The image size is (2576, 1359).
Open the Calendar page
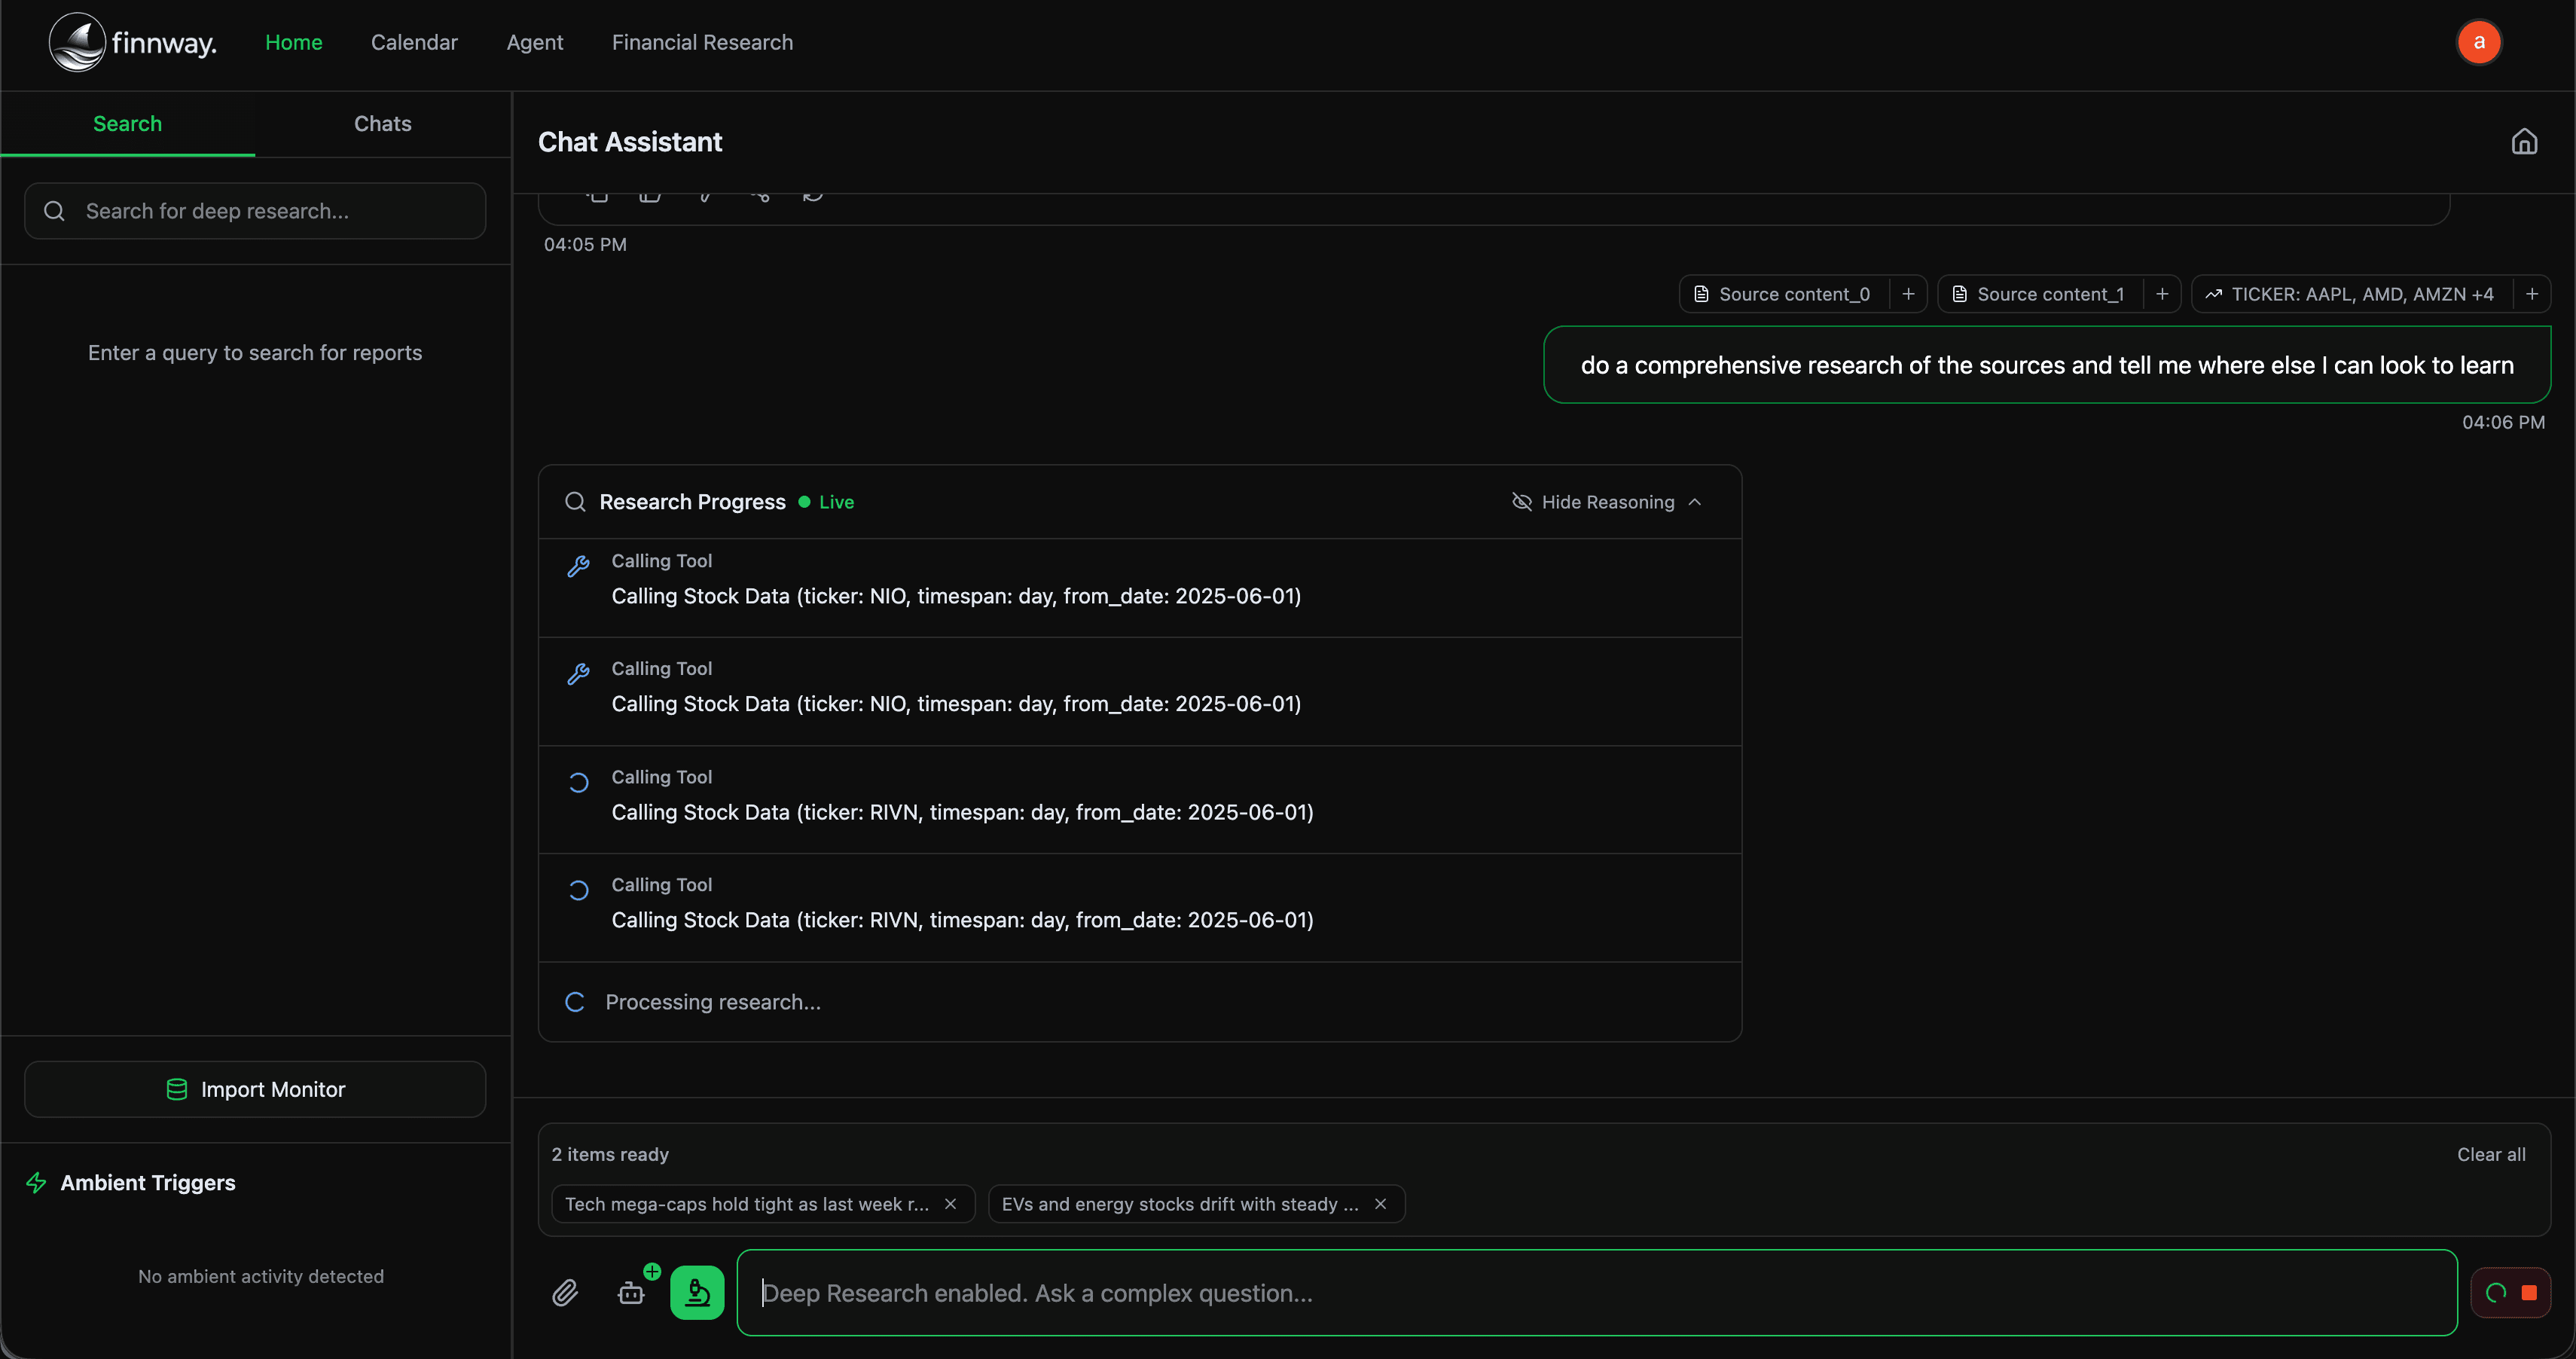tap(414, 42)
